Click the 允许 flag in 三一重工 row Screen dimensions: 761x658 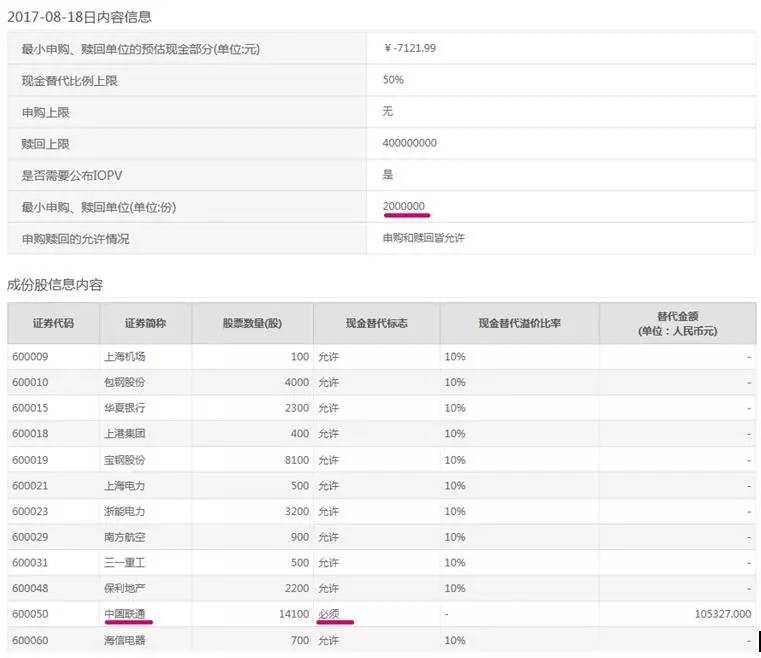tap(329, 563)
